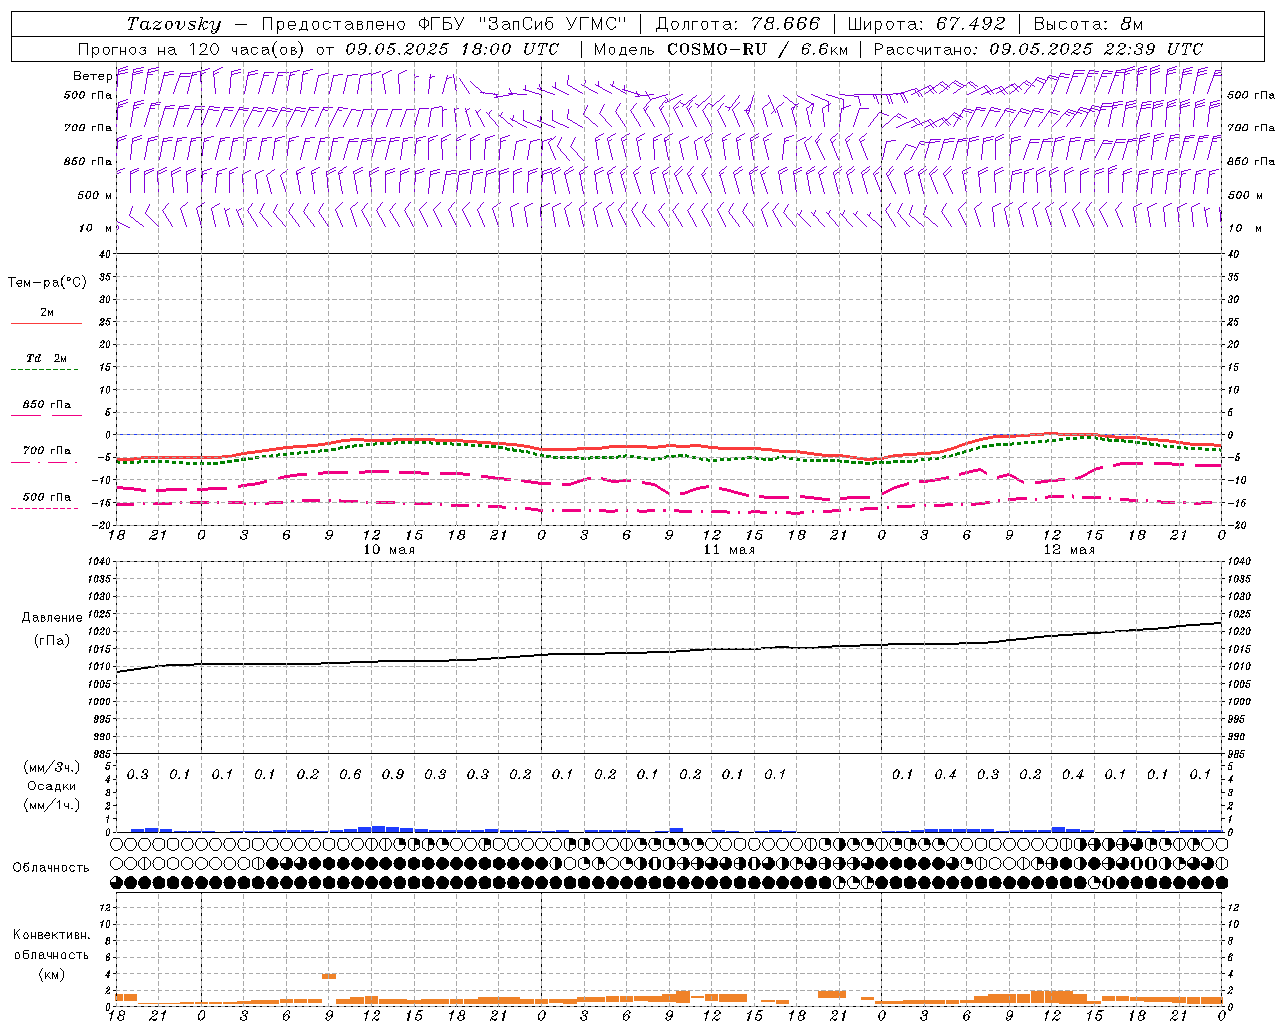The image size is (1280, 1024).
Task: Click the latitude value 'Широта: 67.492'
Action: point(926,24)
